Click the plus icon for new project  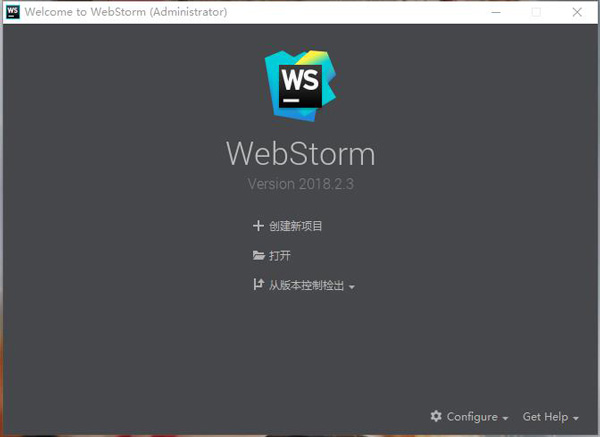(x=258, y=226)
